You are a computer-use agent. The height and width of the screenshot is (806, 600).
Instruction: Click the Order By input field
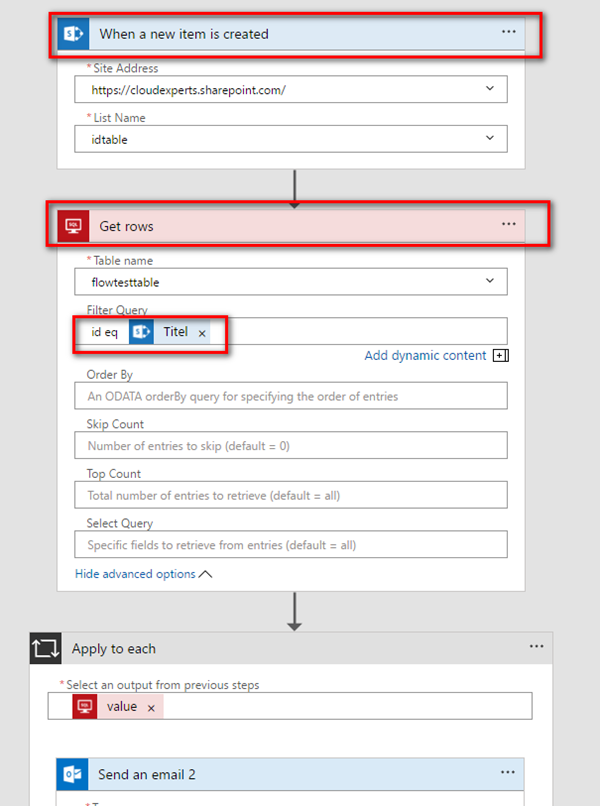coord(290,396)
